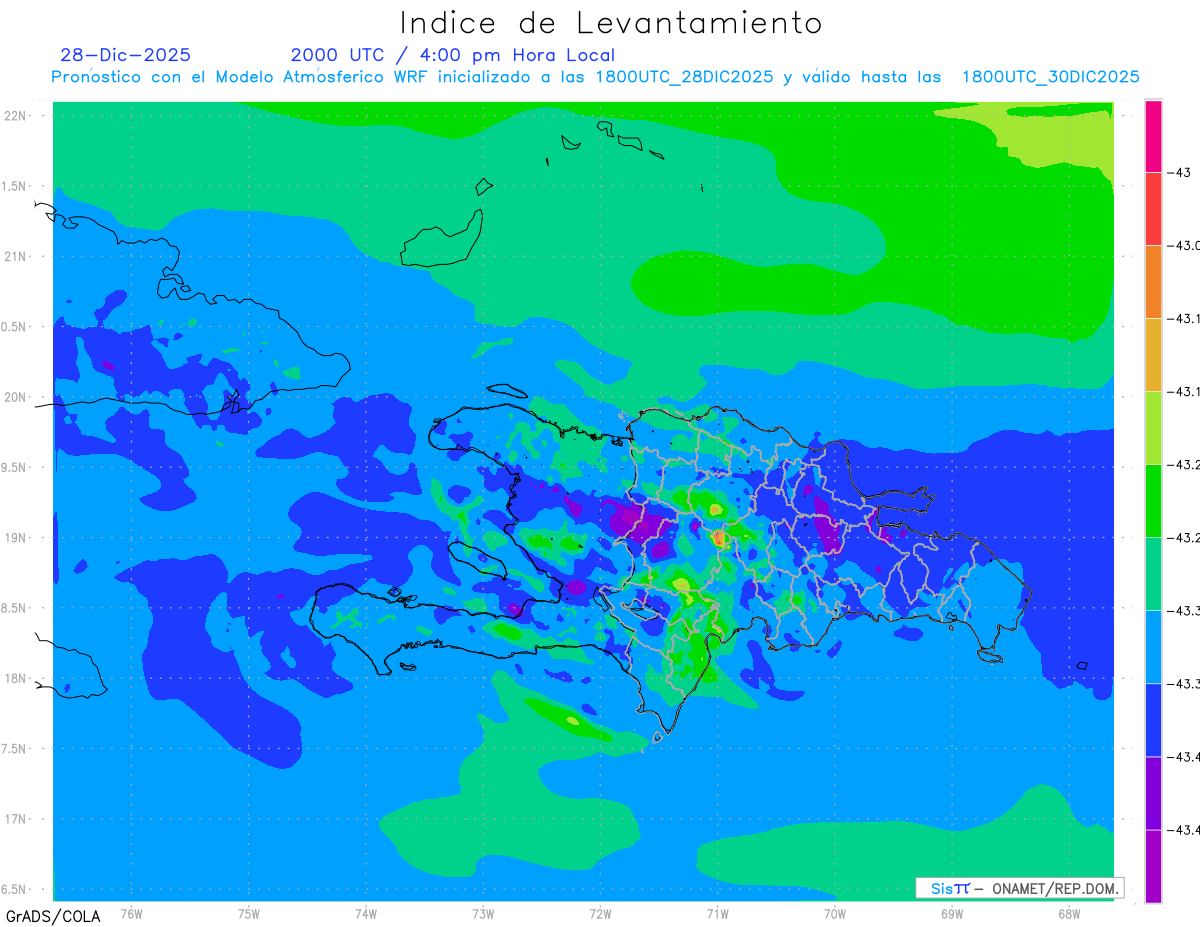The image size is (1200, 927).
Task: Click the '69W' longitude label
Action: click(952, 914)
